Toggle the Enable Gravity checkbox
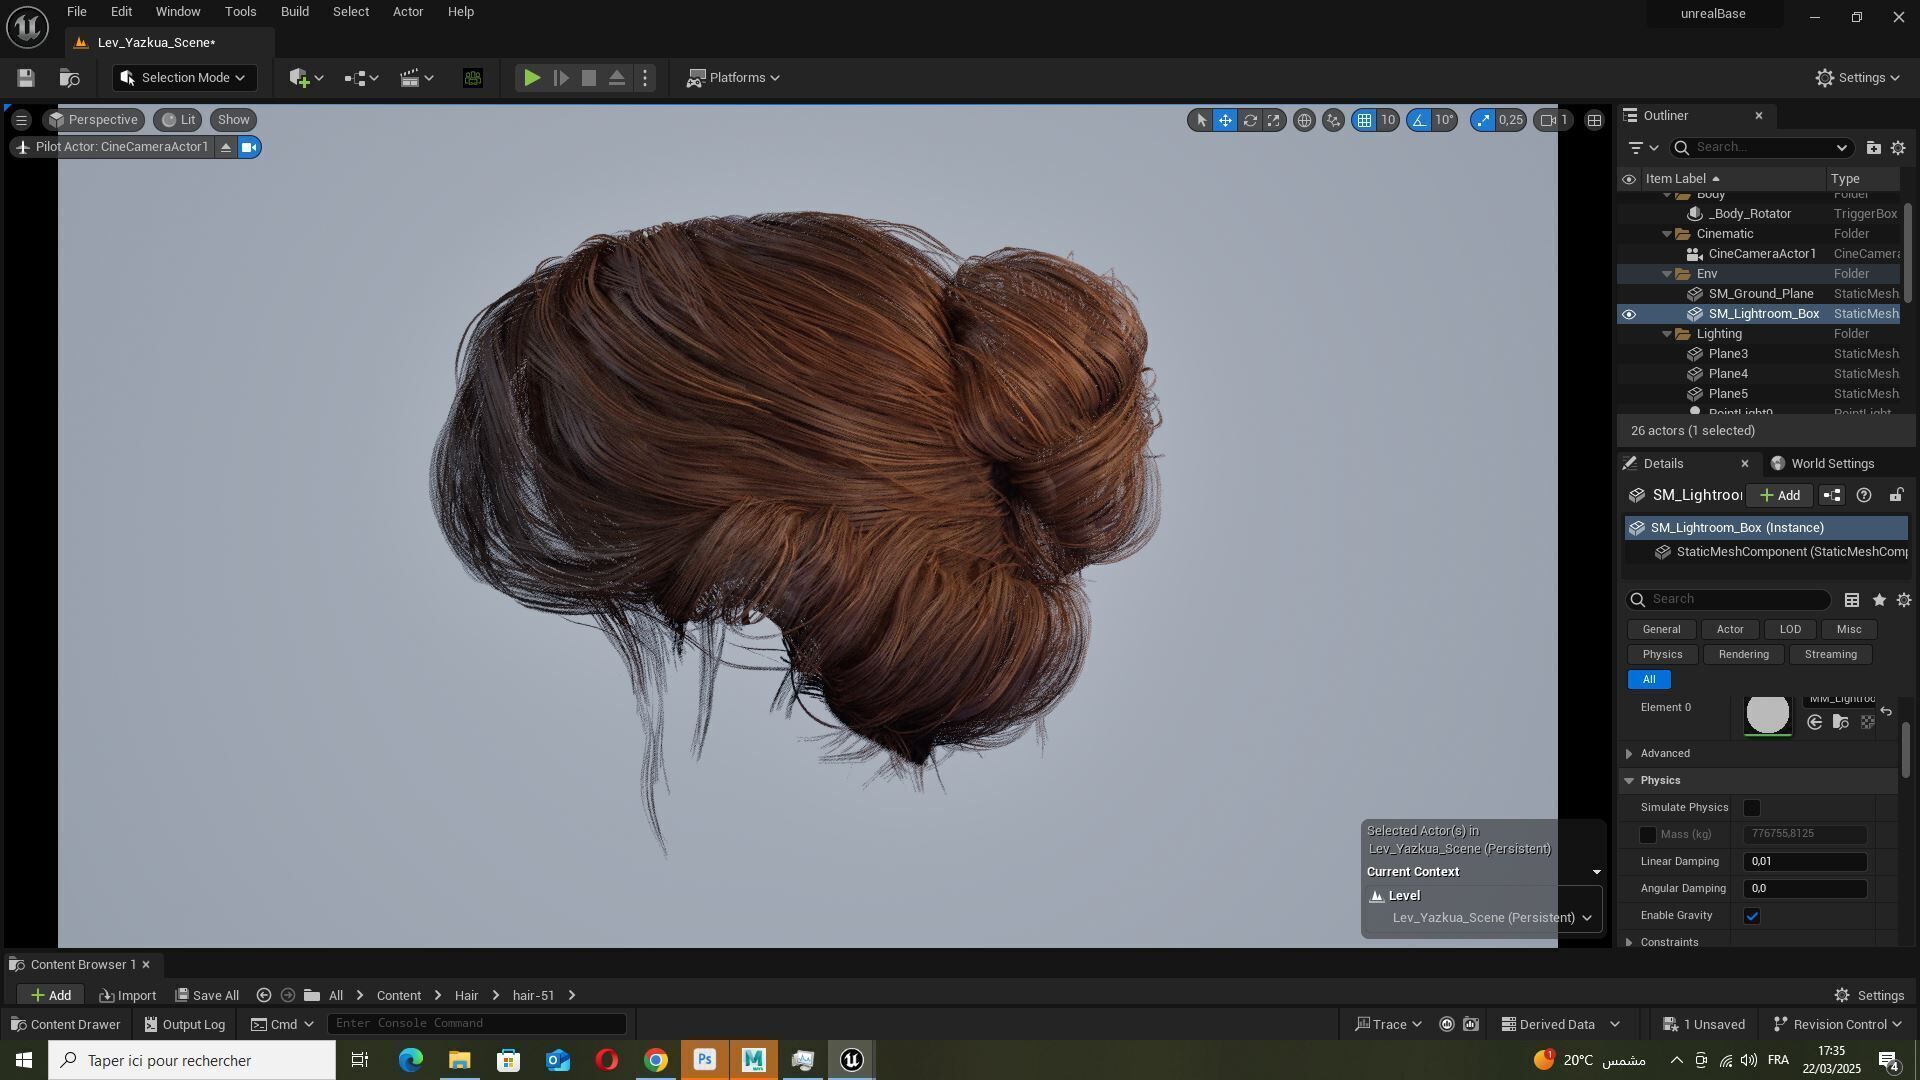Image resolution: width=1920 pixels, height=1080 pixels. 1752,917
